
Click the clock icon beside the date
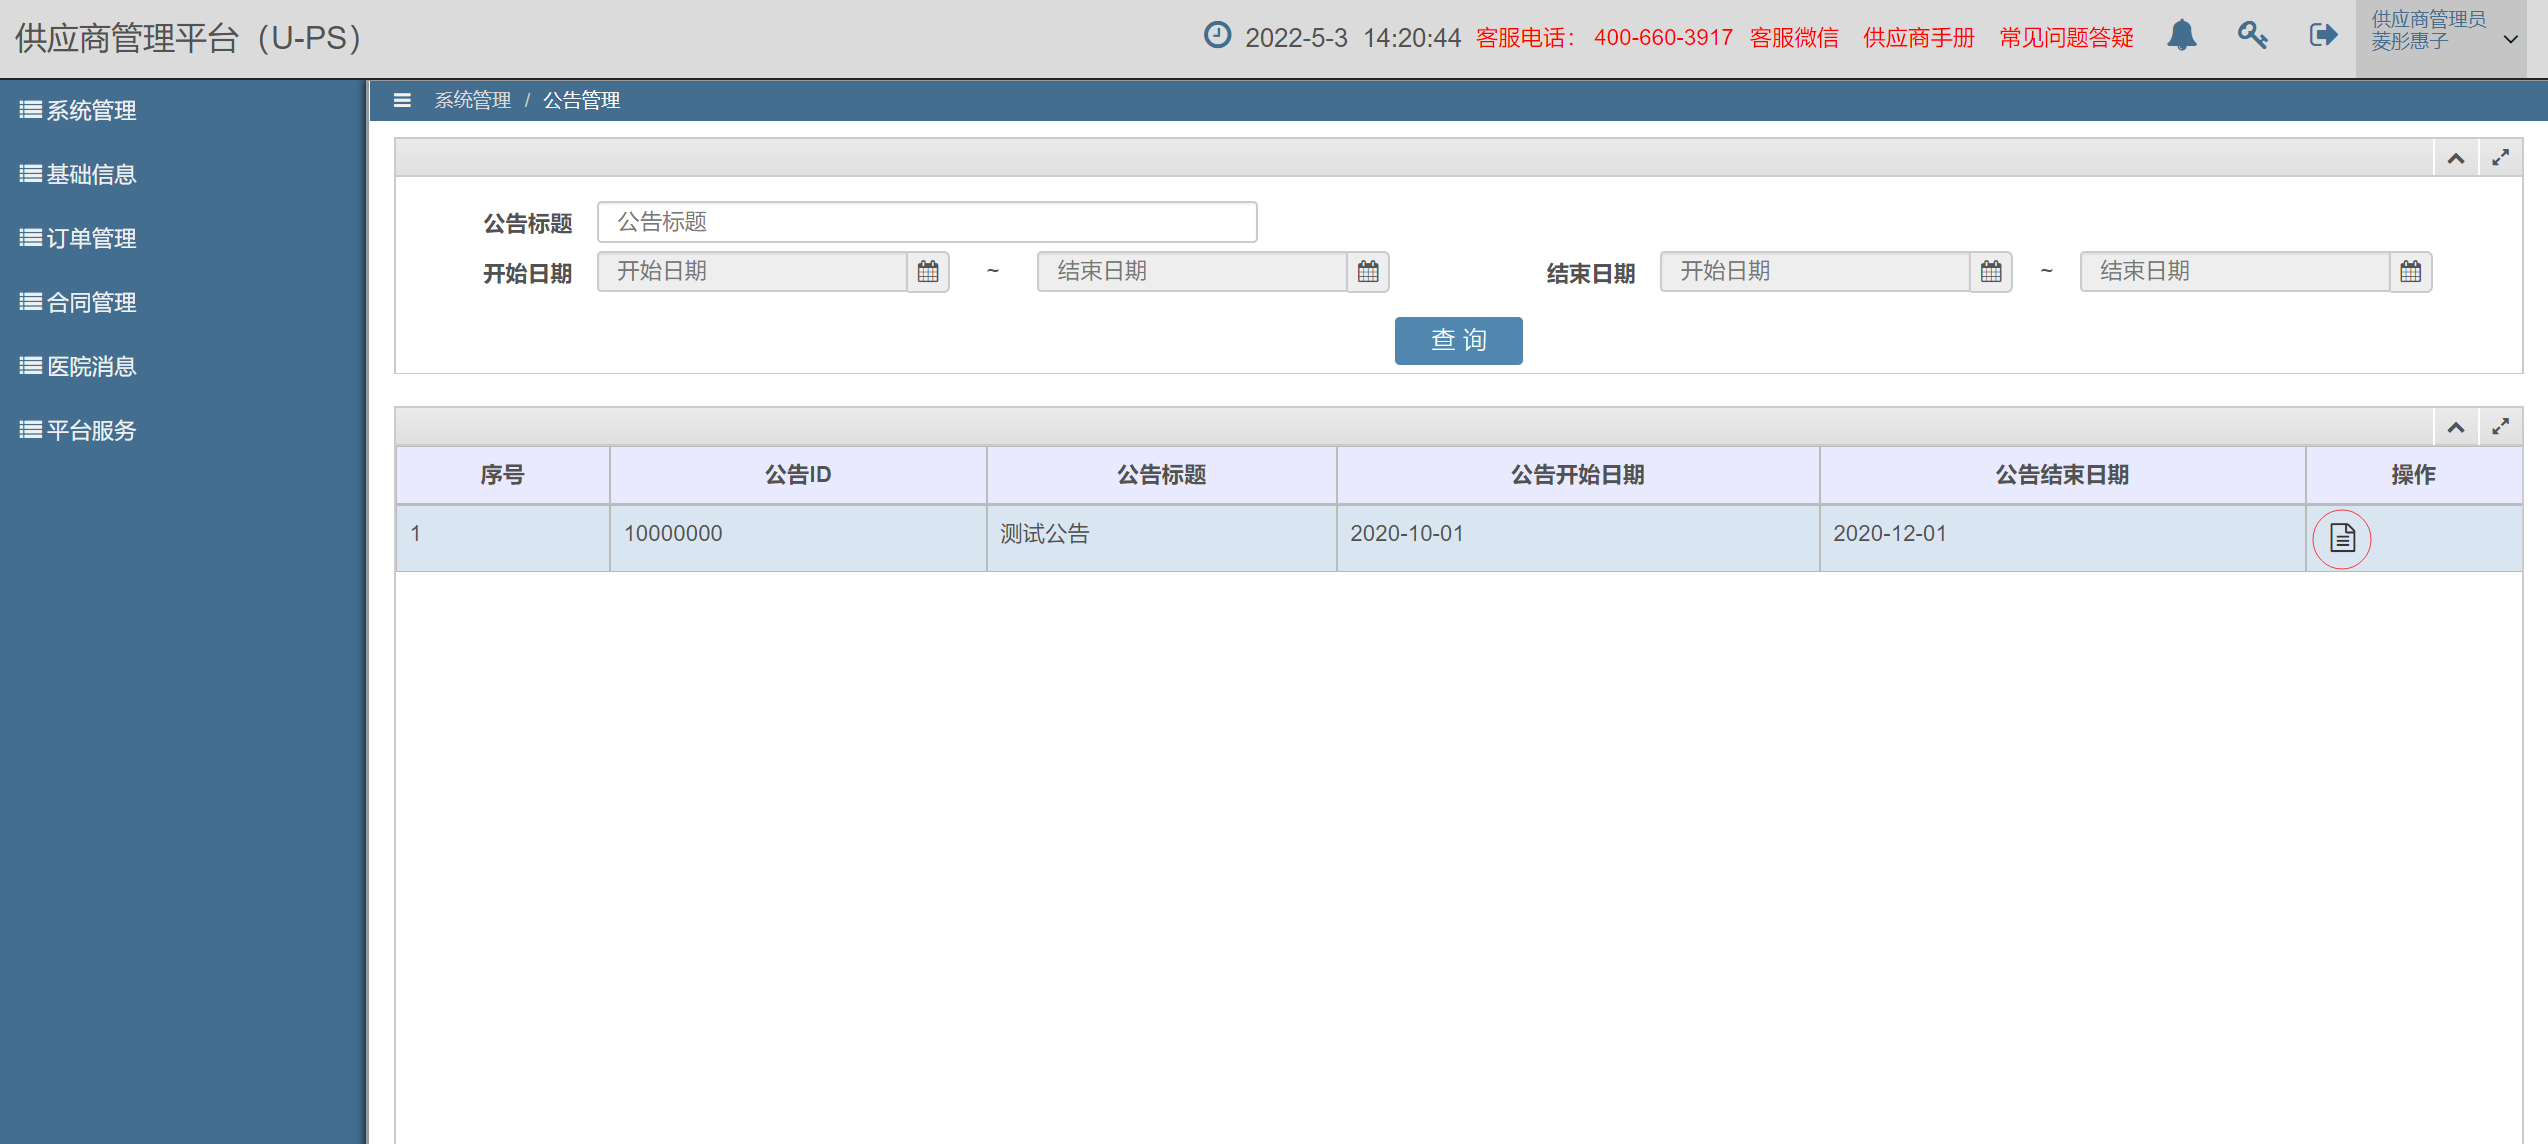1217,36
